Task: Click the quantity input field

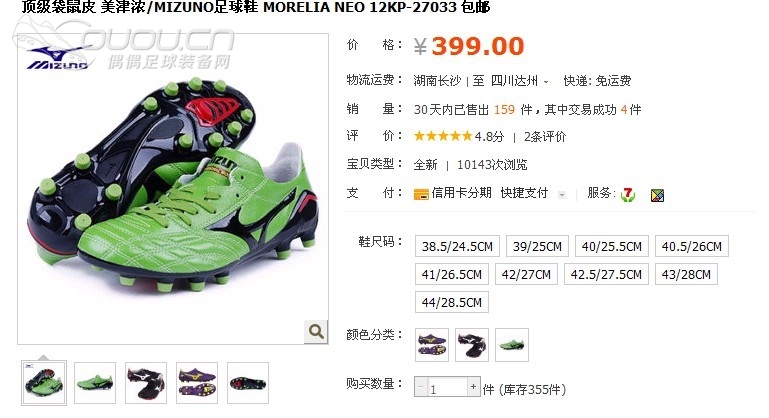Action: coord(447,387)
